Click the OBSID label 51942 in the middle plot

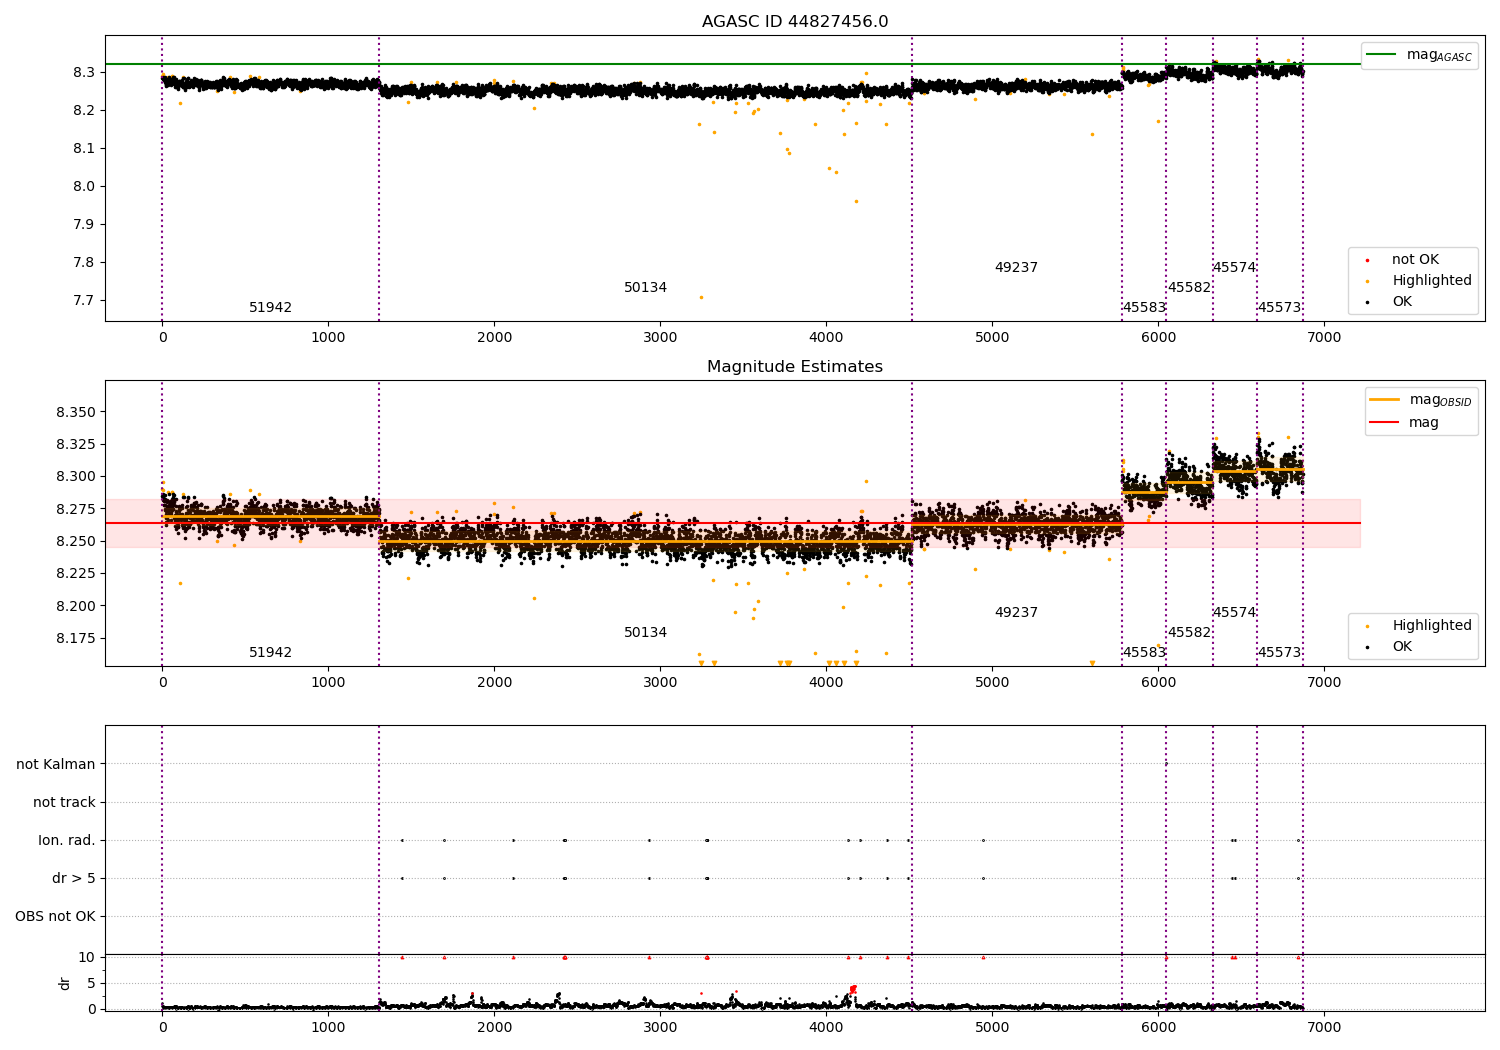pos(270,653)
